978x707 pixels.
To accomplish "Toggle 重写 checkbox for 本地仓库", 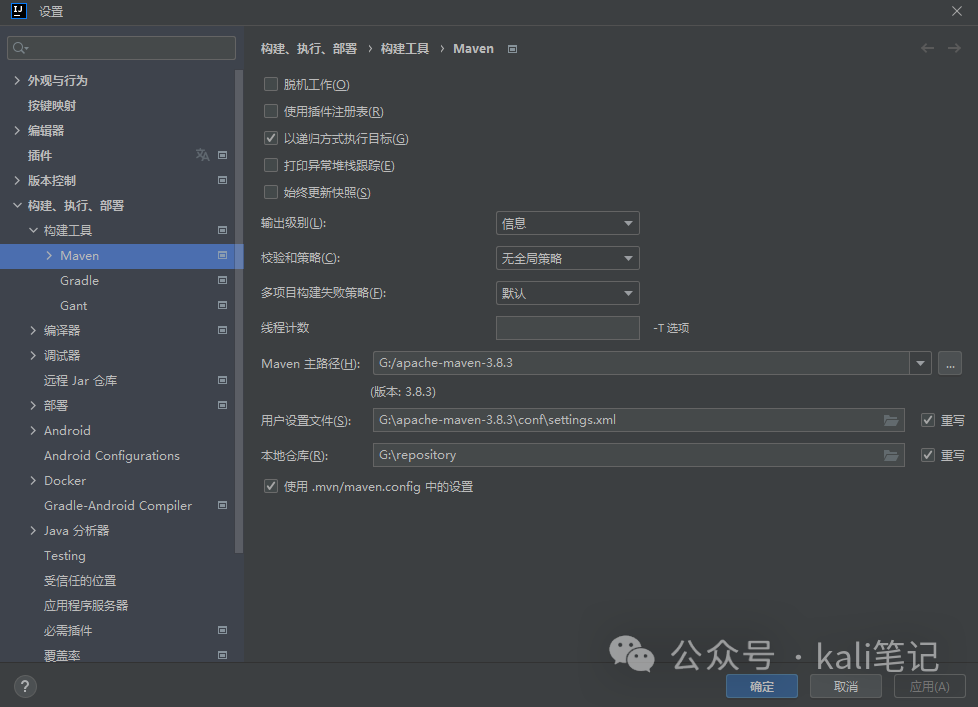I will (928, 455).
